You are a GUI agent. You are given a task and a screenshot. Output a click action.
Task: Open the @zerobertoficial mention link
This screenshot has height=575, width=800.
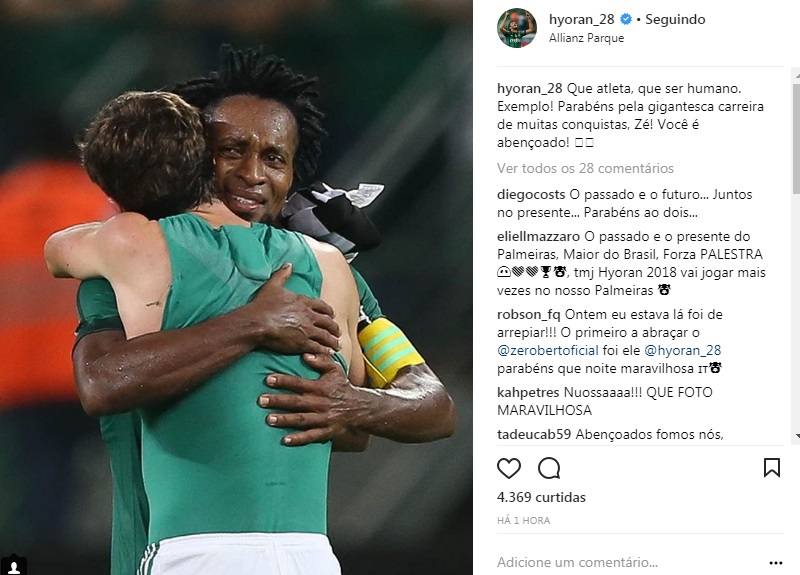(x=547, y=351)
